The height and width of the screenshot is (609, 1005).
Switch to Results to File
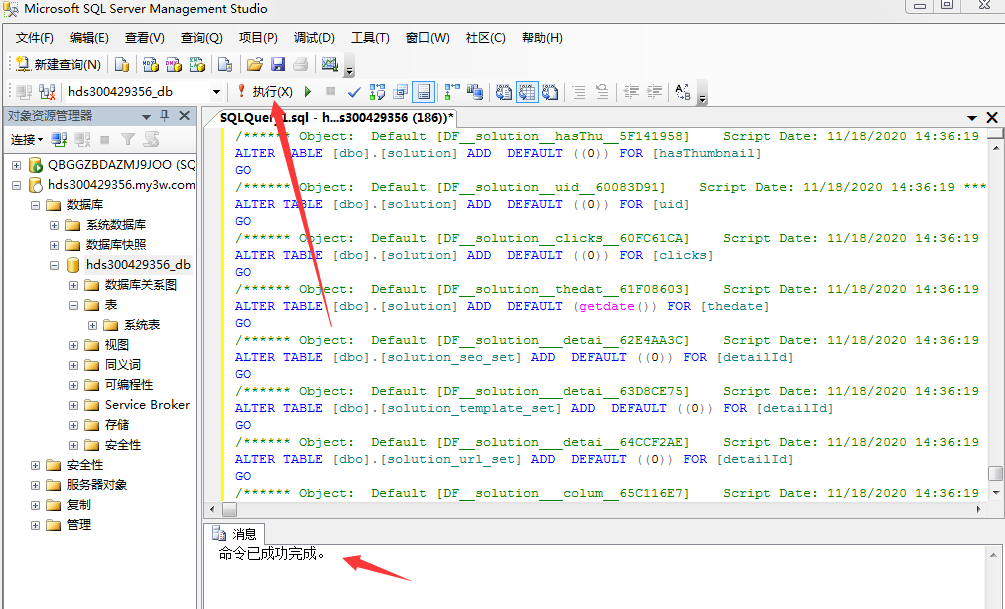coord(550,92)
